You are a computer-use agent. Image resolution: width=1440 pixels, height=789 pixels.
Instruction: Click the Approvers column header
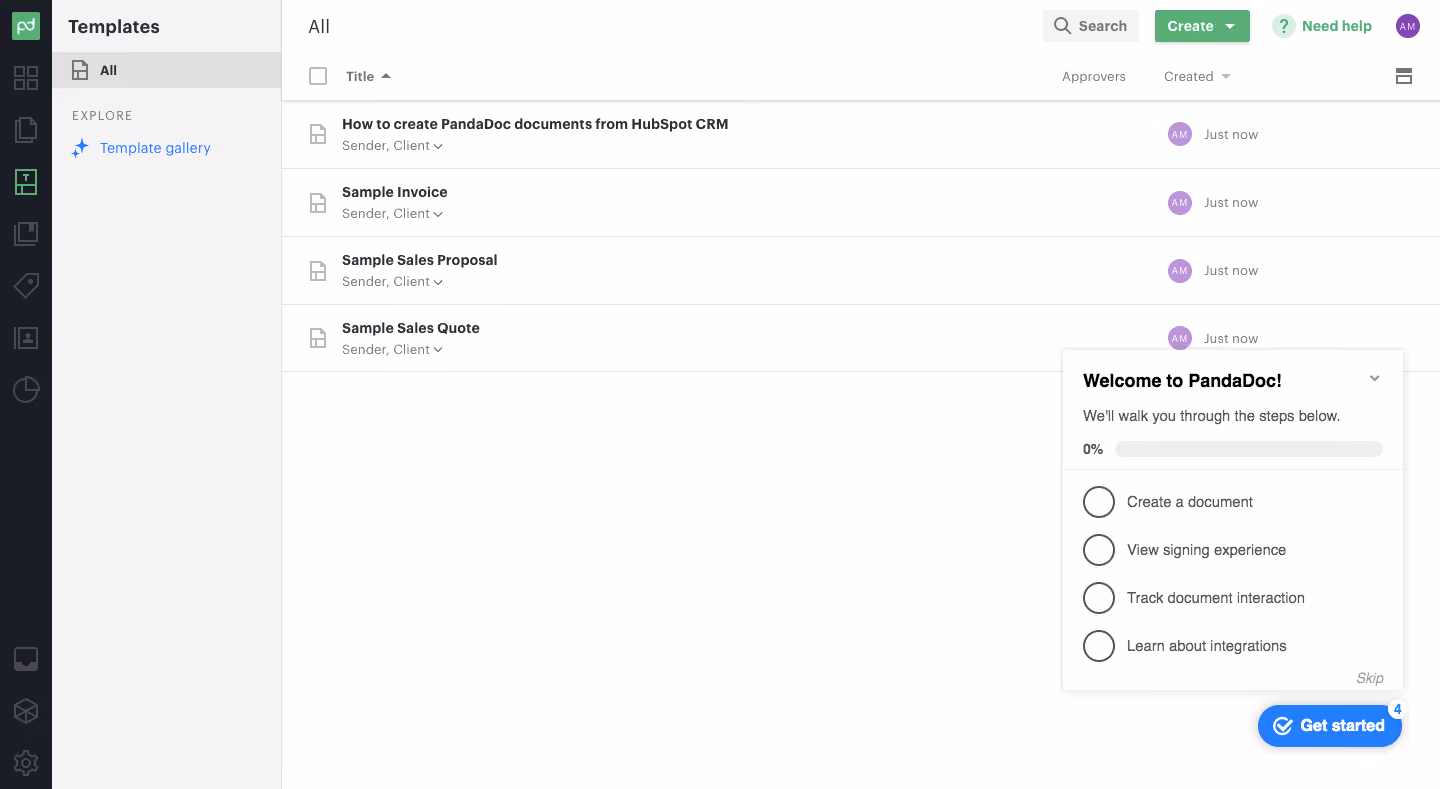1094,76
